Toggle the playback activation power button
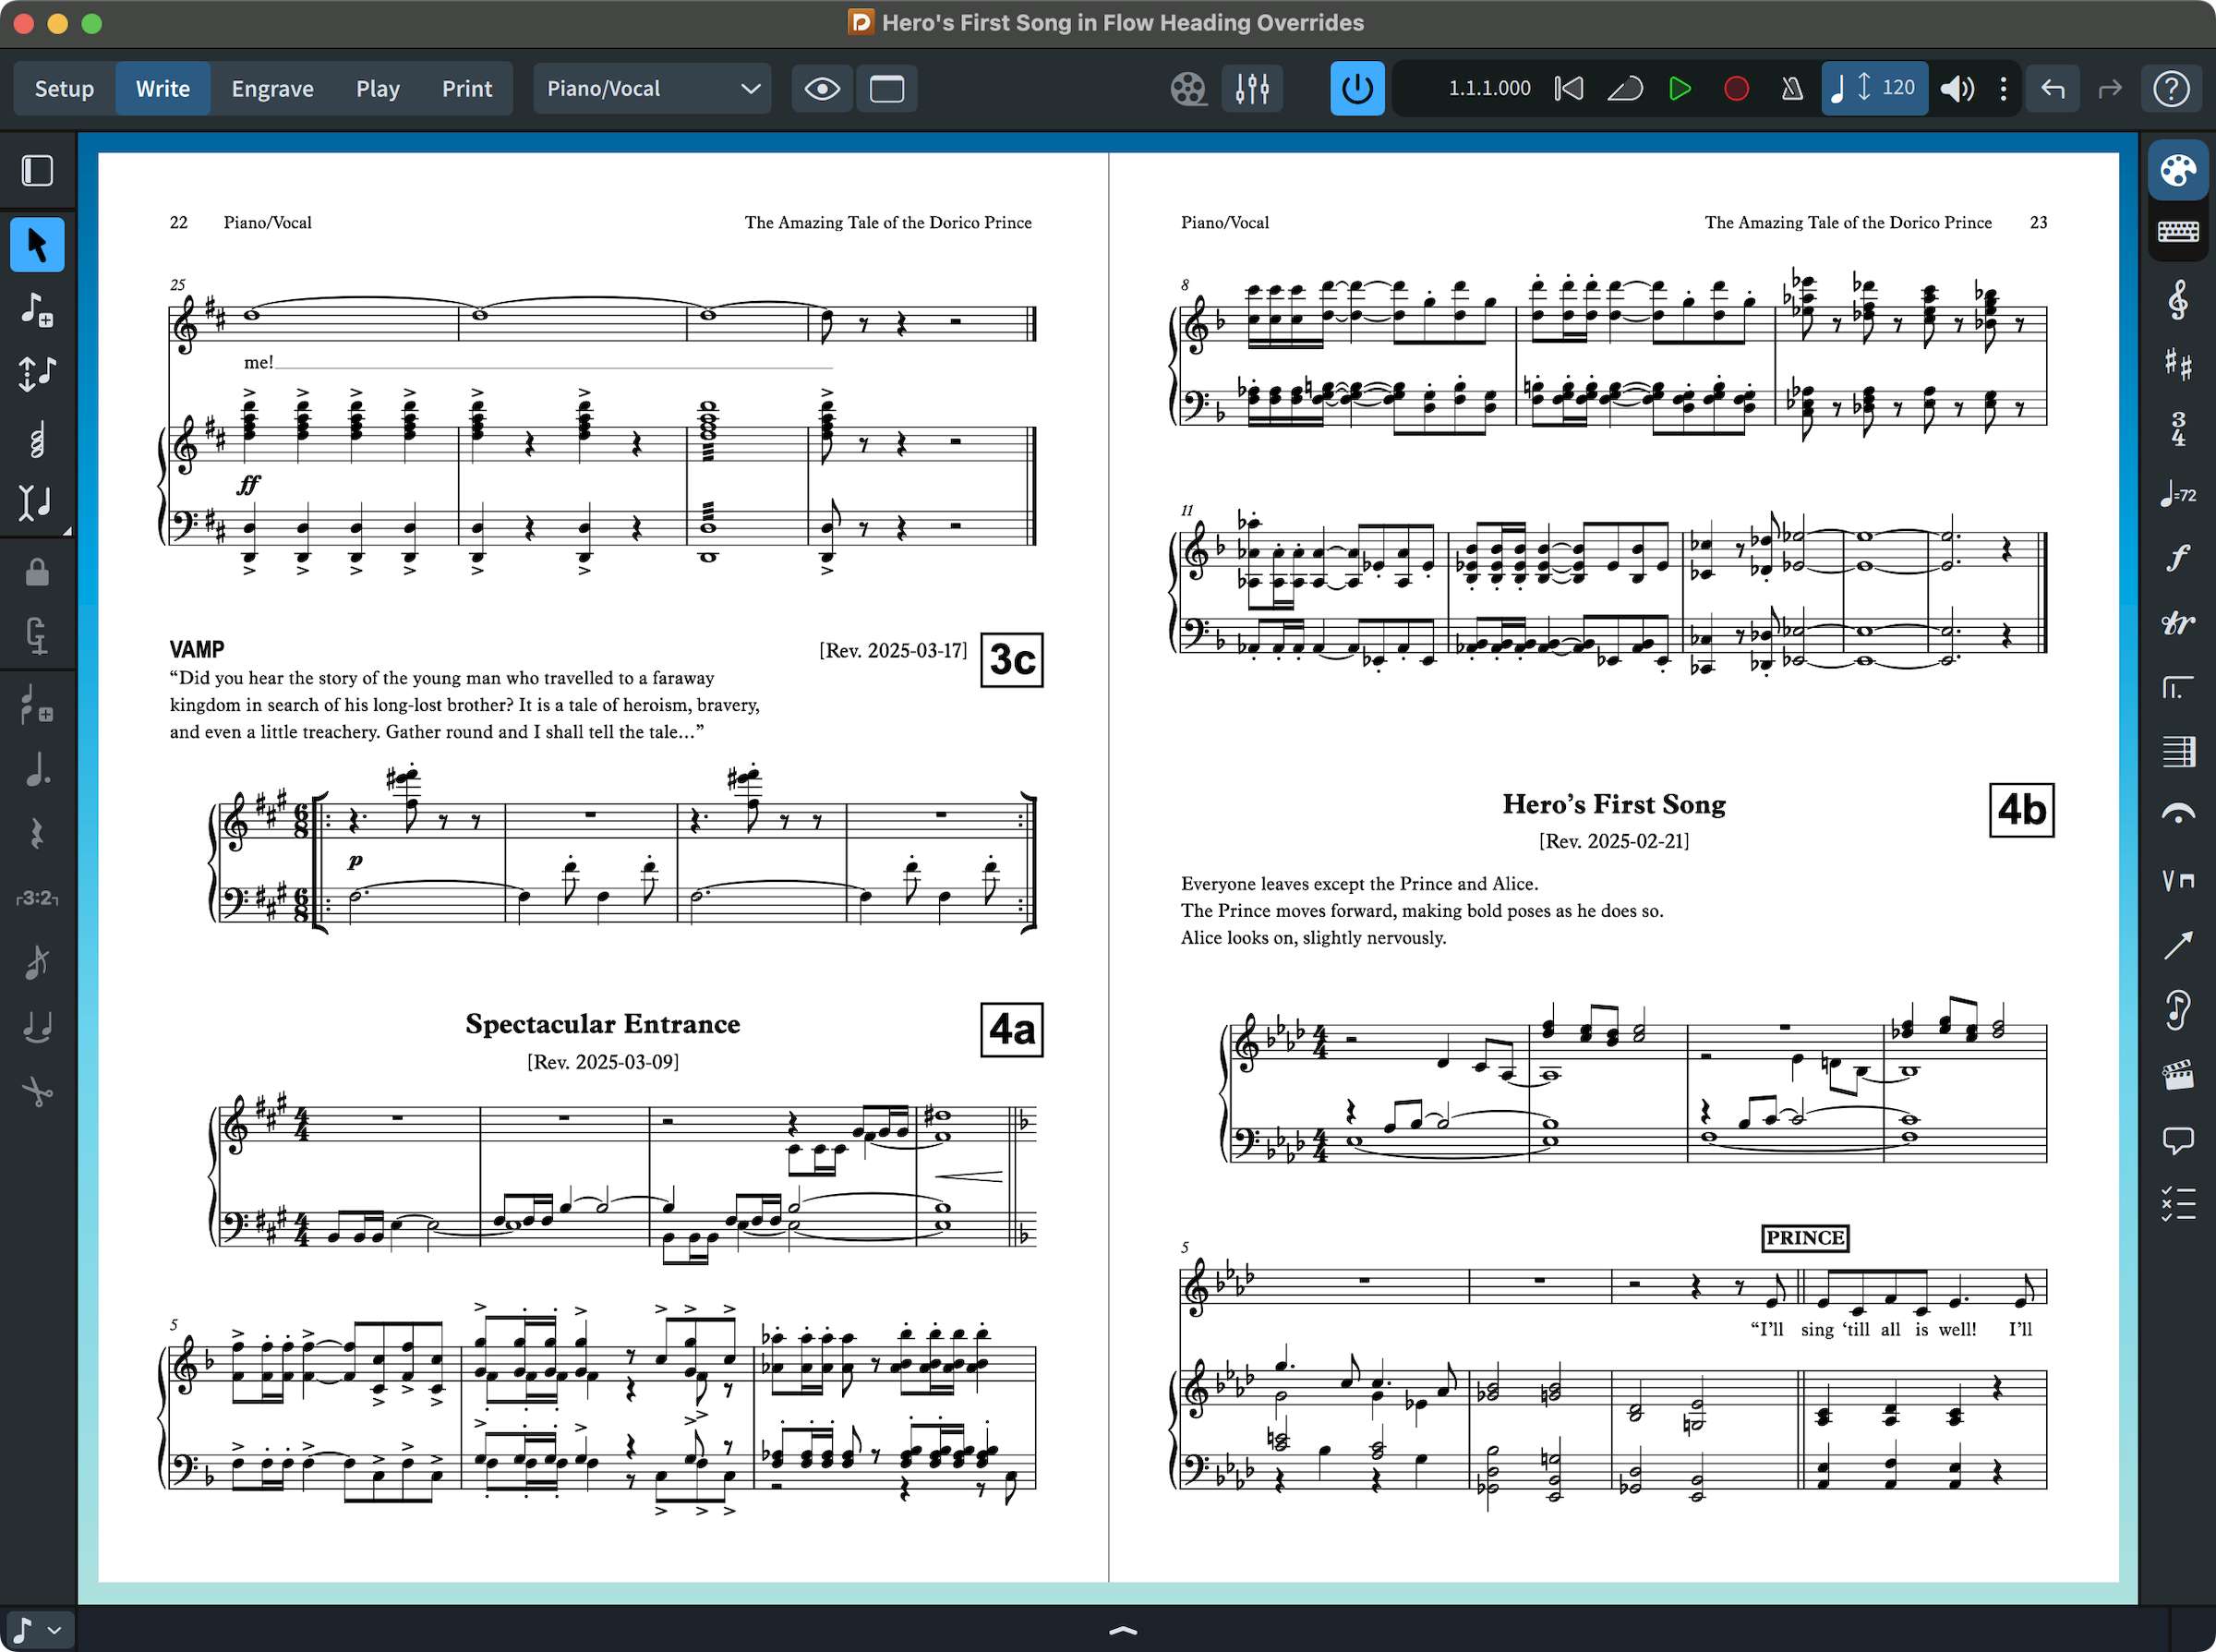This screenshot has height=1652, width=2216. 1356,89
